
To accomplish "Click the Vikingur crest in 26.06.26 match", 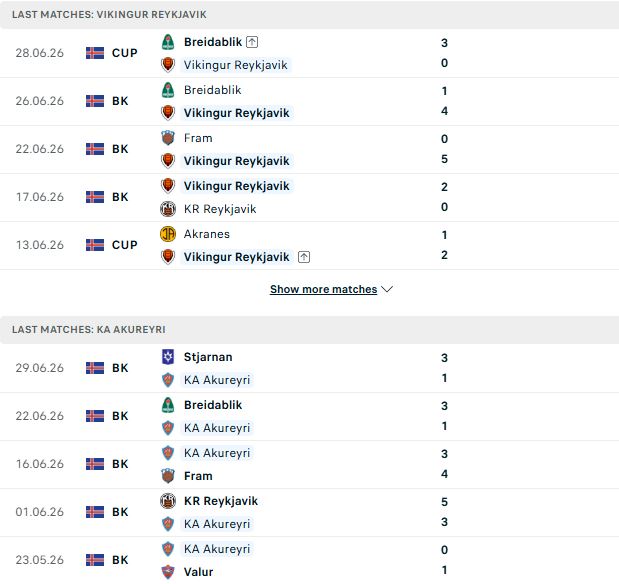I will [168, 113].
